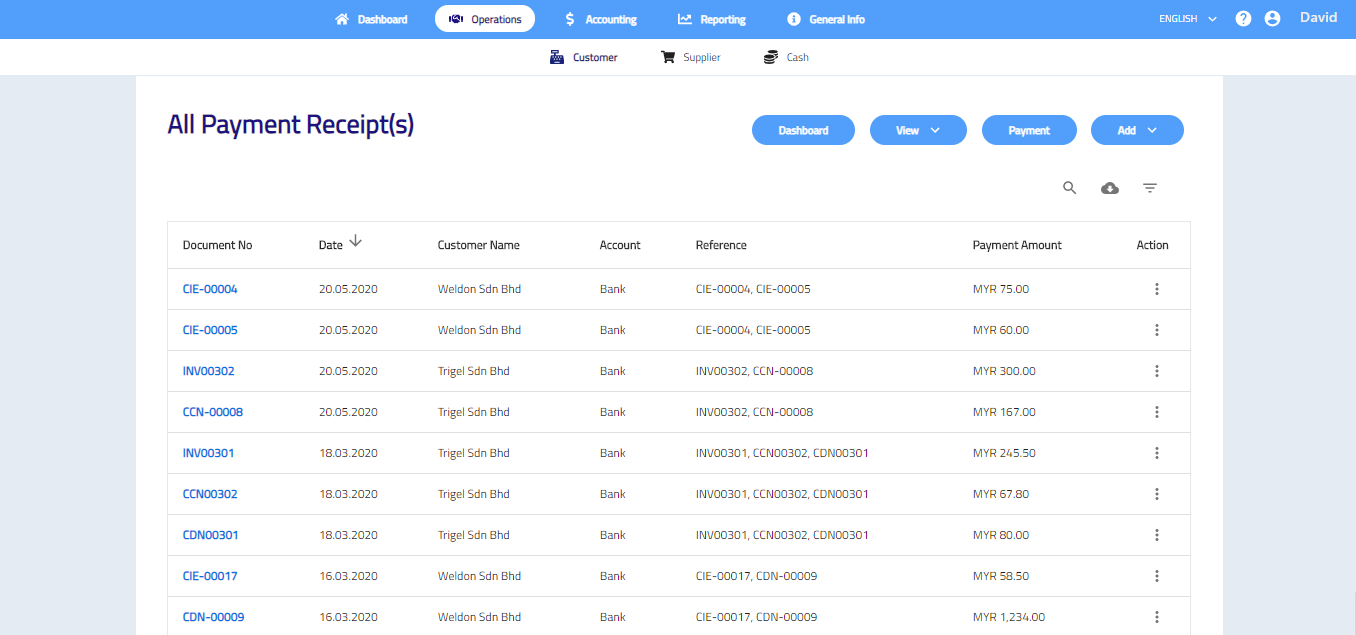Image resolution: width=1356 pixels, height=635 pixels.
Task: Open three-dot menu for CDN00301 row
Action: (x=1156, y=535)
